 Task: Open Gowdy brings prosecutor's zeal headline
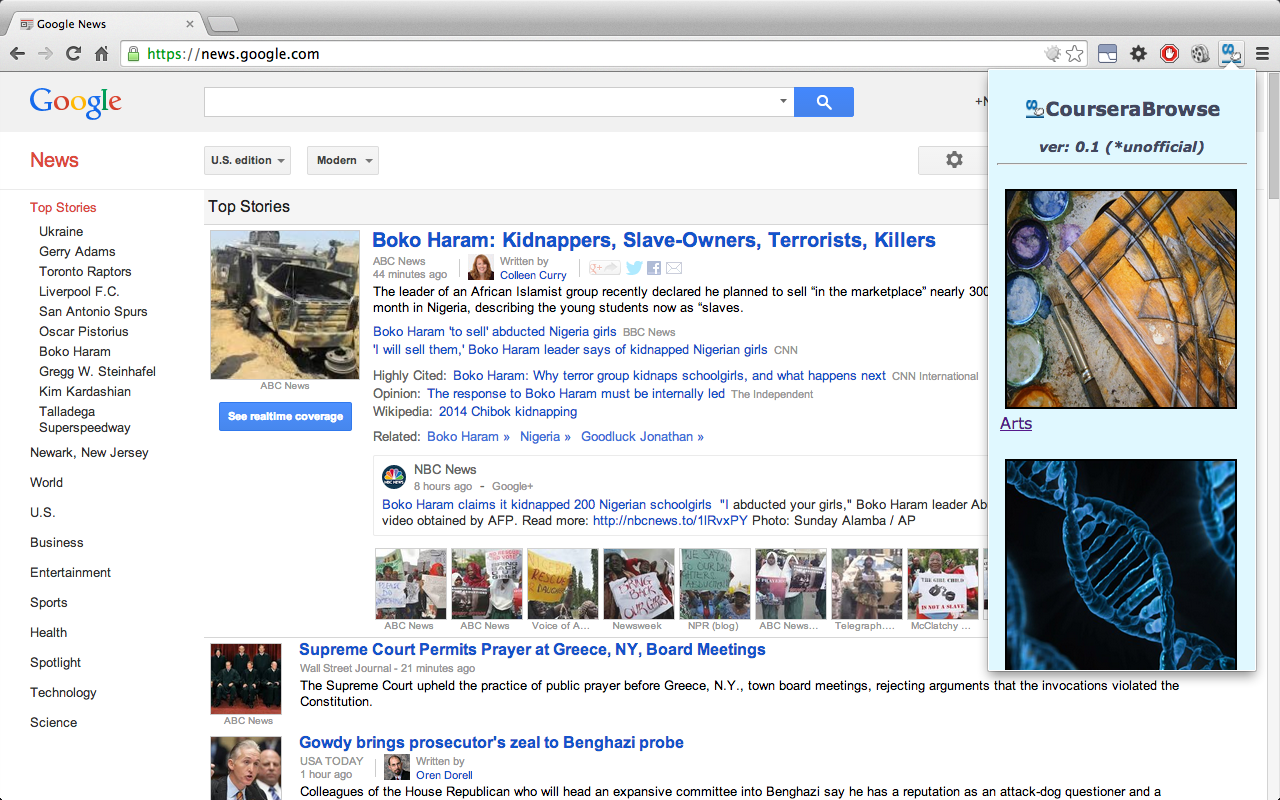(491, 742)
